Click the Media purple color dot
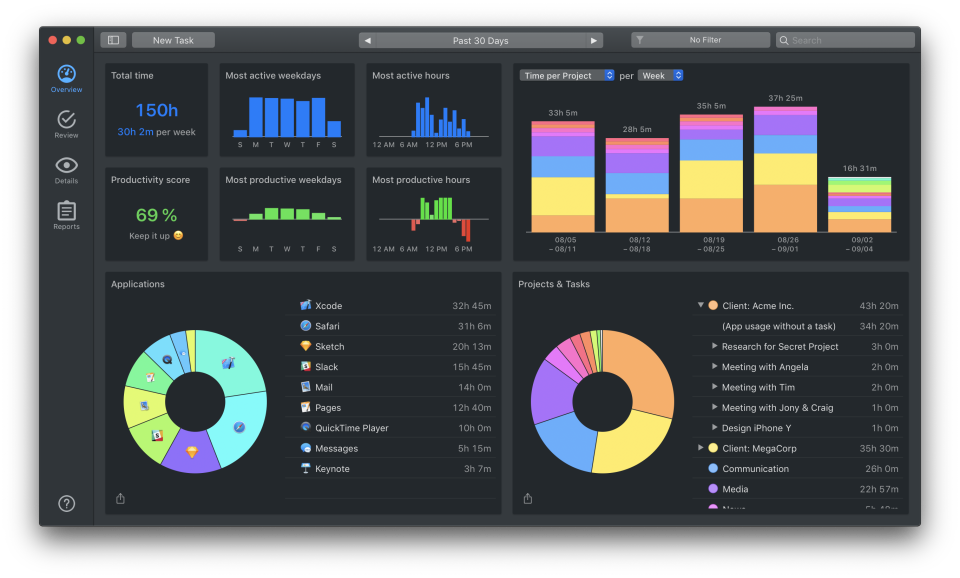Screen dimensions: 960x578 pyautogui.click(x=713, y=489)
